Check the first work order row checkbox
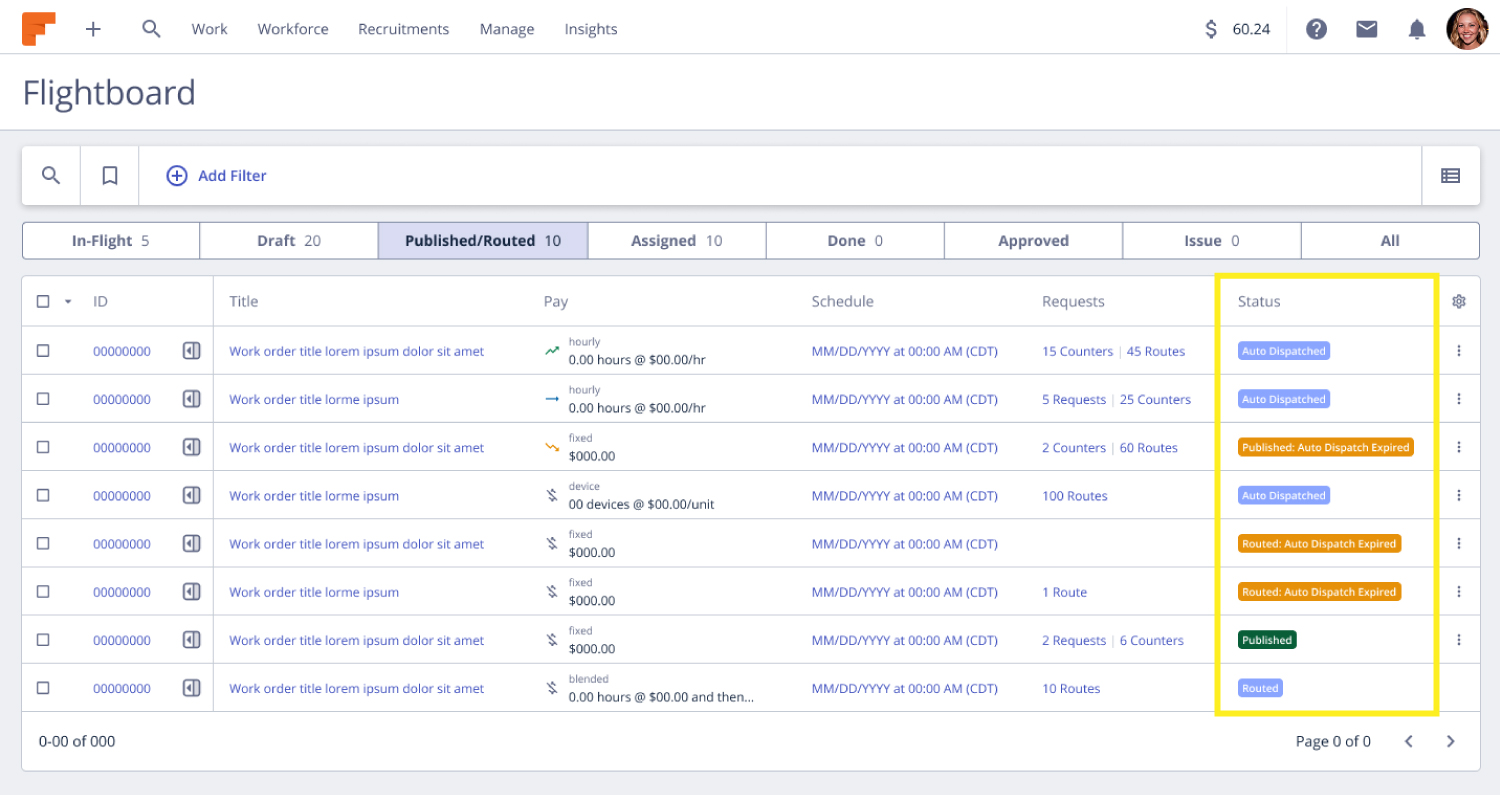Viewport: 1500px width, 795px height. pyautogui.click(x=43, y=351)
